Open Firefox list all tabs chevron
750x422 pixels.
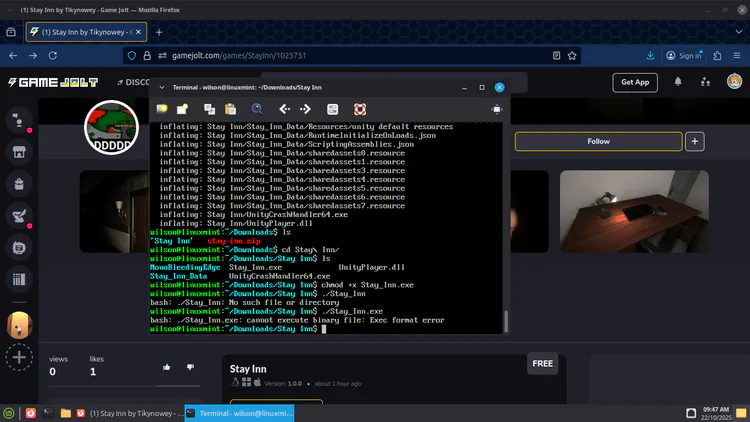739,32
